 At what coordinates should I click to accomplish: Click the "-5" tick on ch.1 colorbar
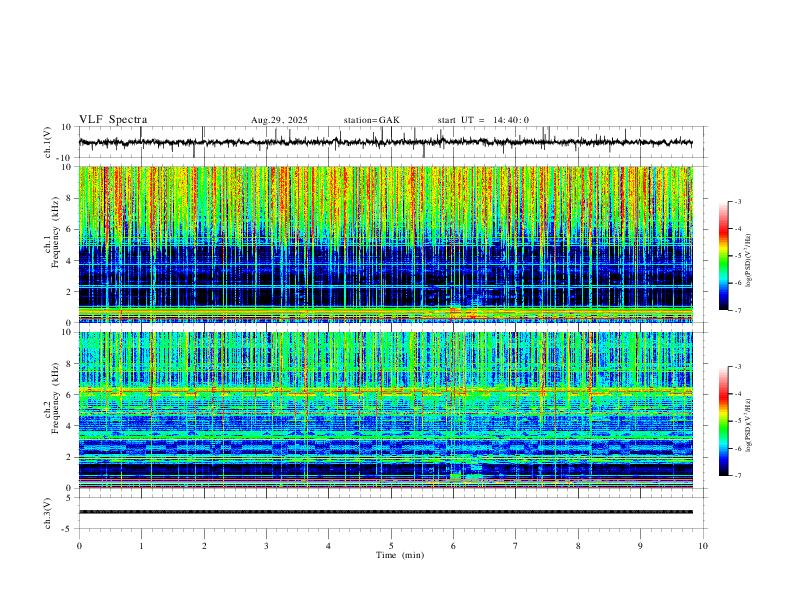click(737, 256)
